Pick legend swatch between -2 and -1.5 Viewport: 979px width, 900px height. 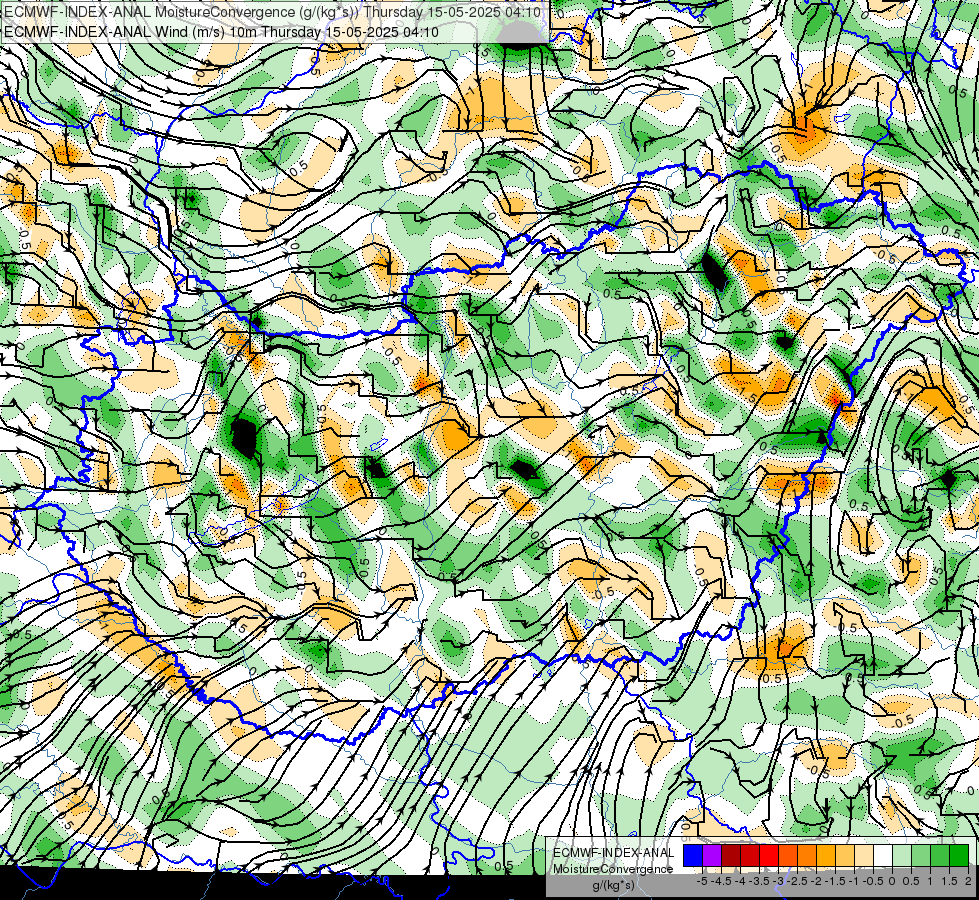826,856
